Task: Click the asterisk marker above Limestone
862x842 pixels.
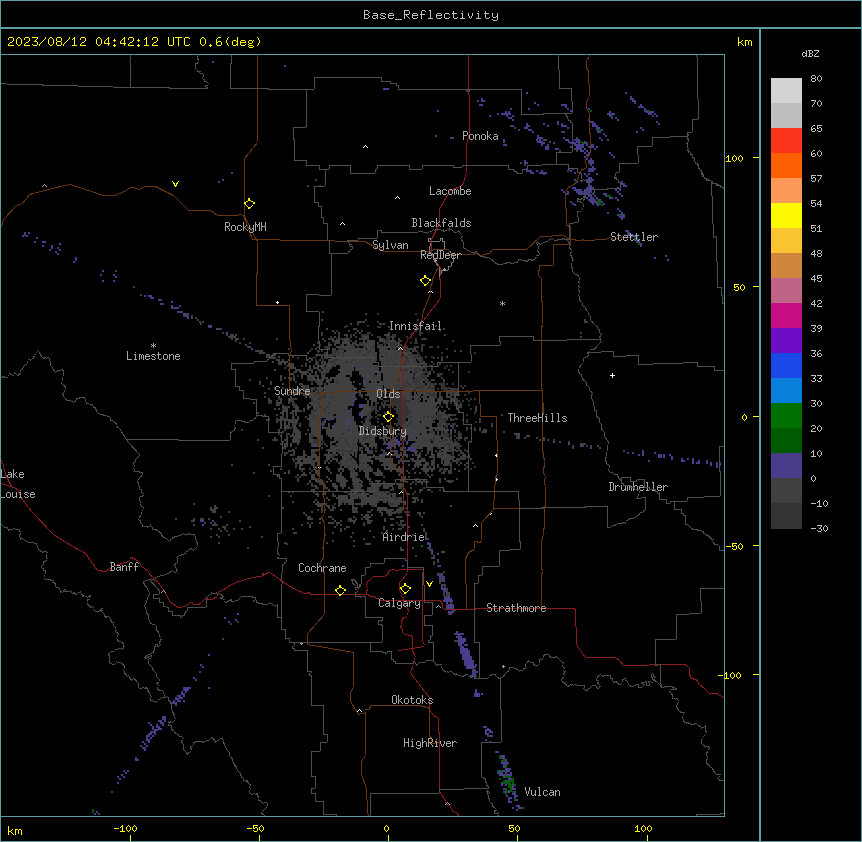Action: tap(153, 345)
